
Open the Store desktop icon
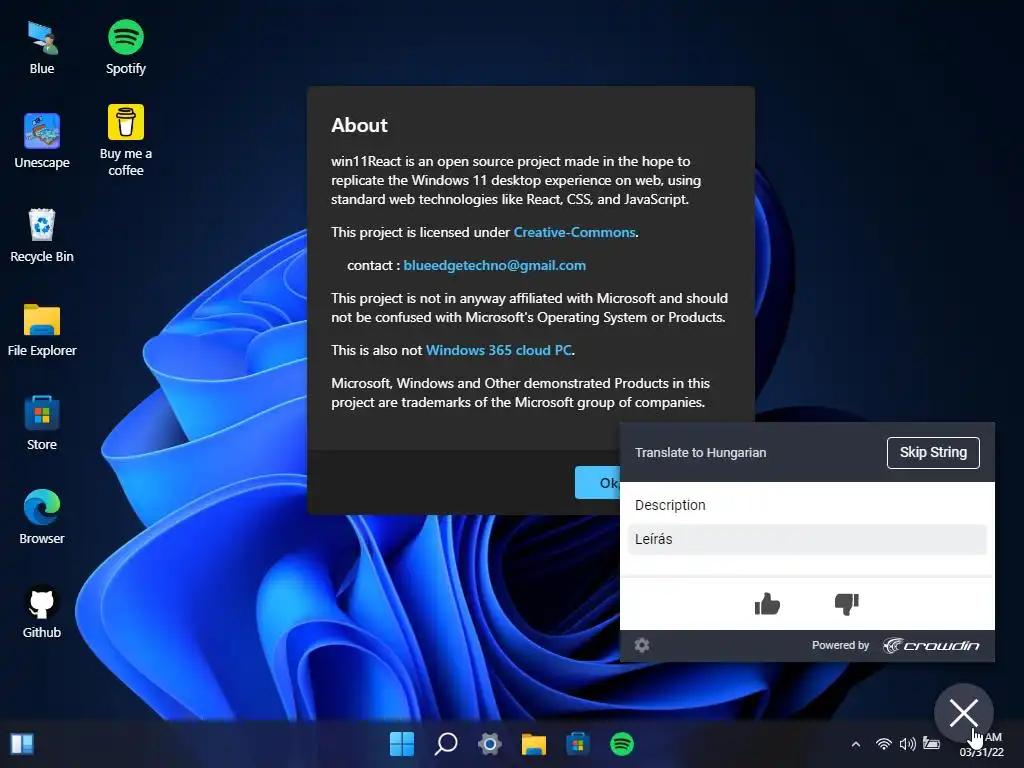[x=42, y=423]
